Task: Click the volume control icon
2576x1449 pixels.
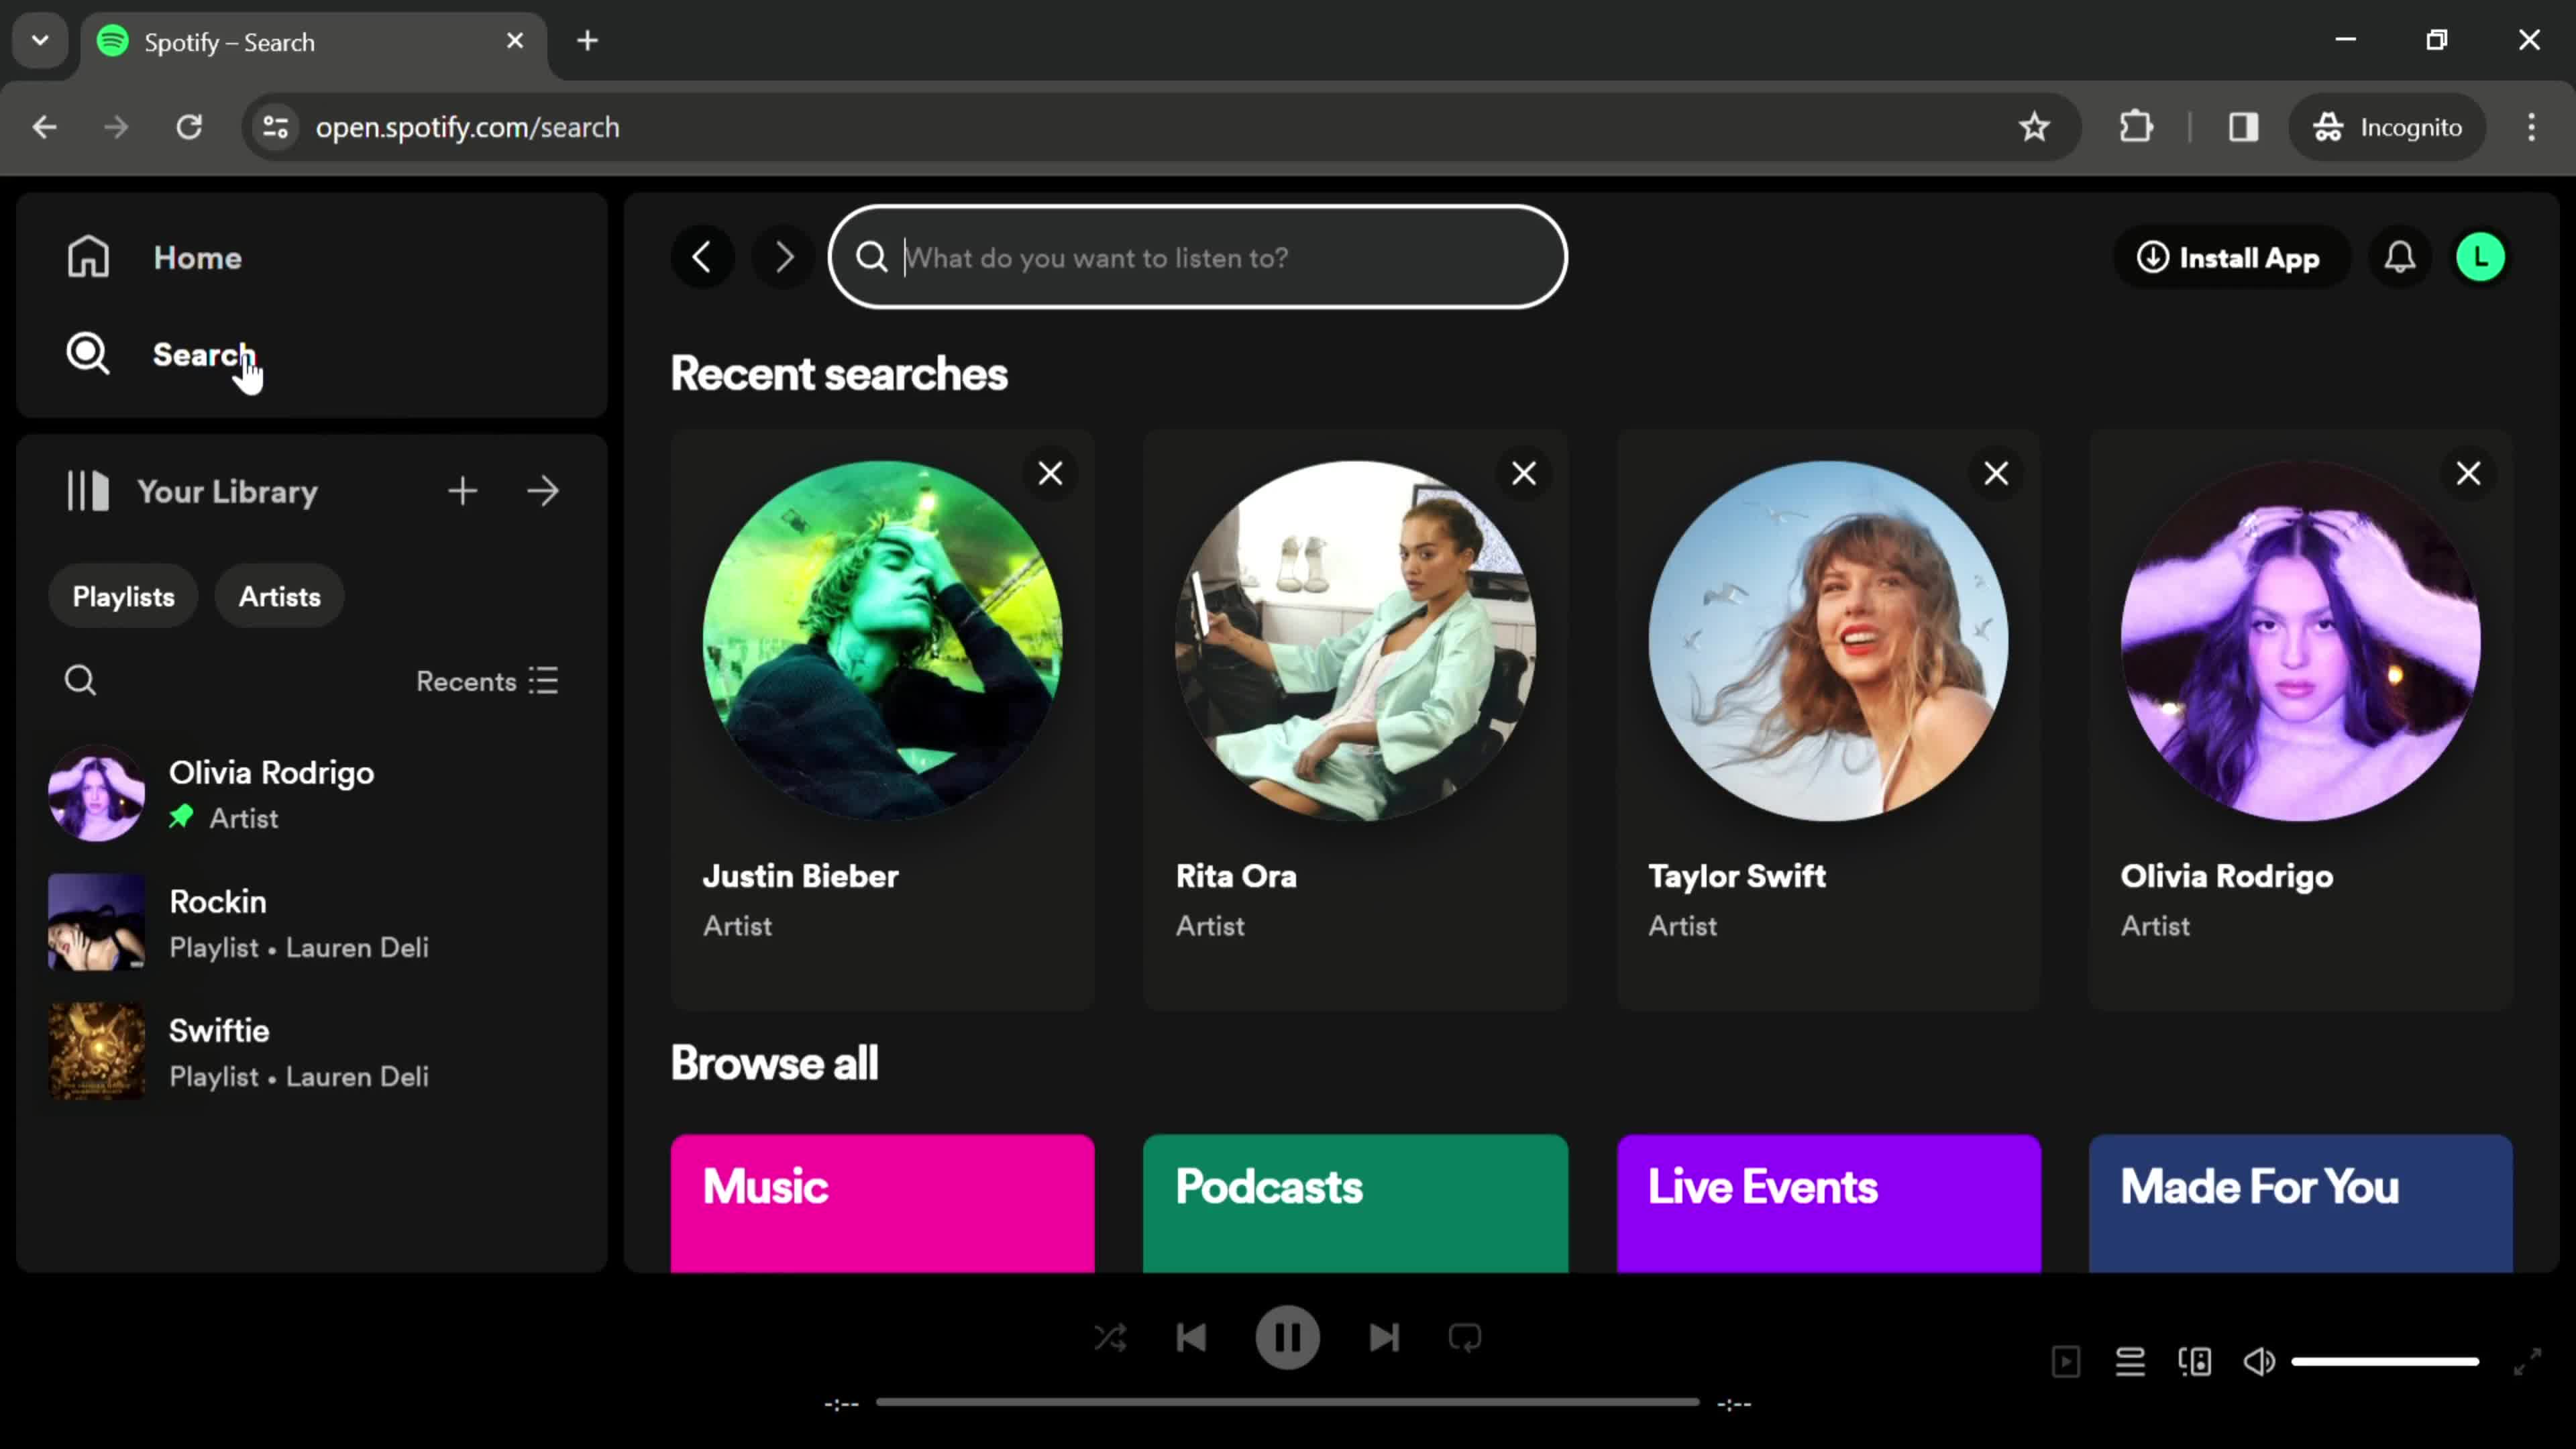Action: click(2261, 1360)
